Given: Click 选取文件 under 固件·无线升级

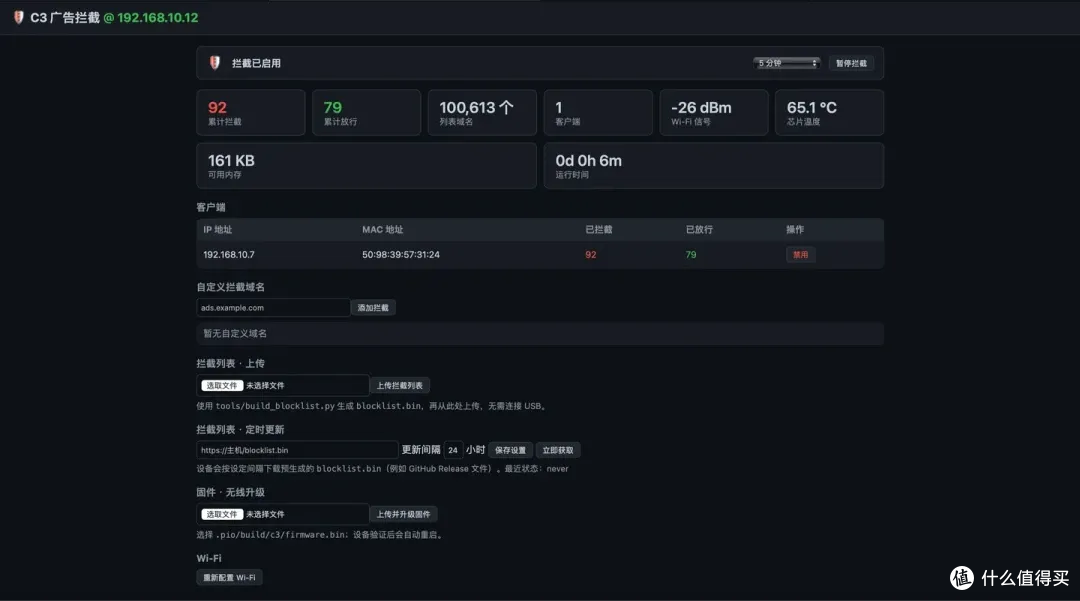Looking at the screenshot, I should click(222, 514).
